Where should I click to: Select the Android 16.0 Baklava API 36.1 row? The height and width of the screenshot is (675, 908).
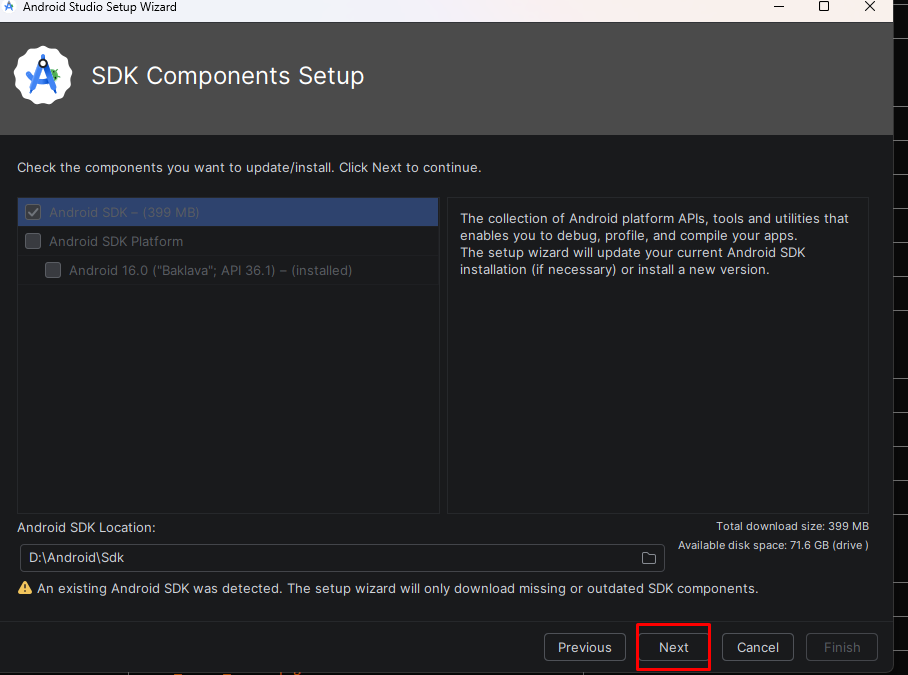[228, 270]
